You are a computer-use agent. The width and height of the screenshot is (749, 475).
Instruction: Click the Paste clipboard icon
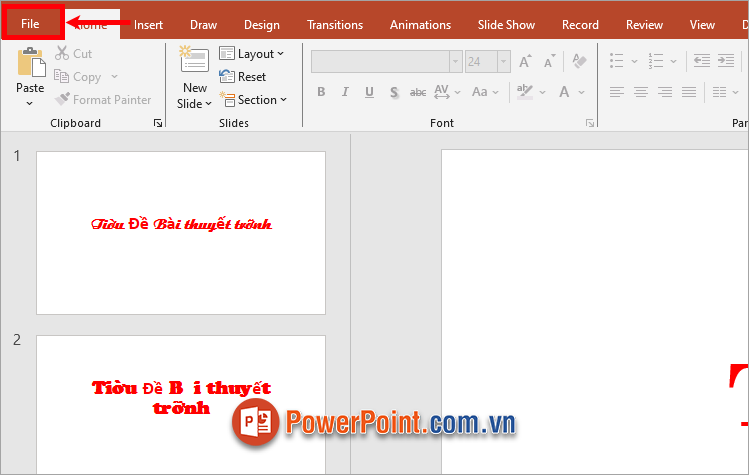pyautogui.click(x=32, y=62)
